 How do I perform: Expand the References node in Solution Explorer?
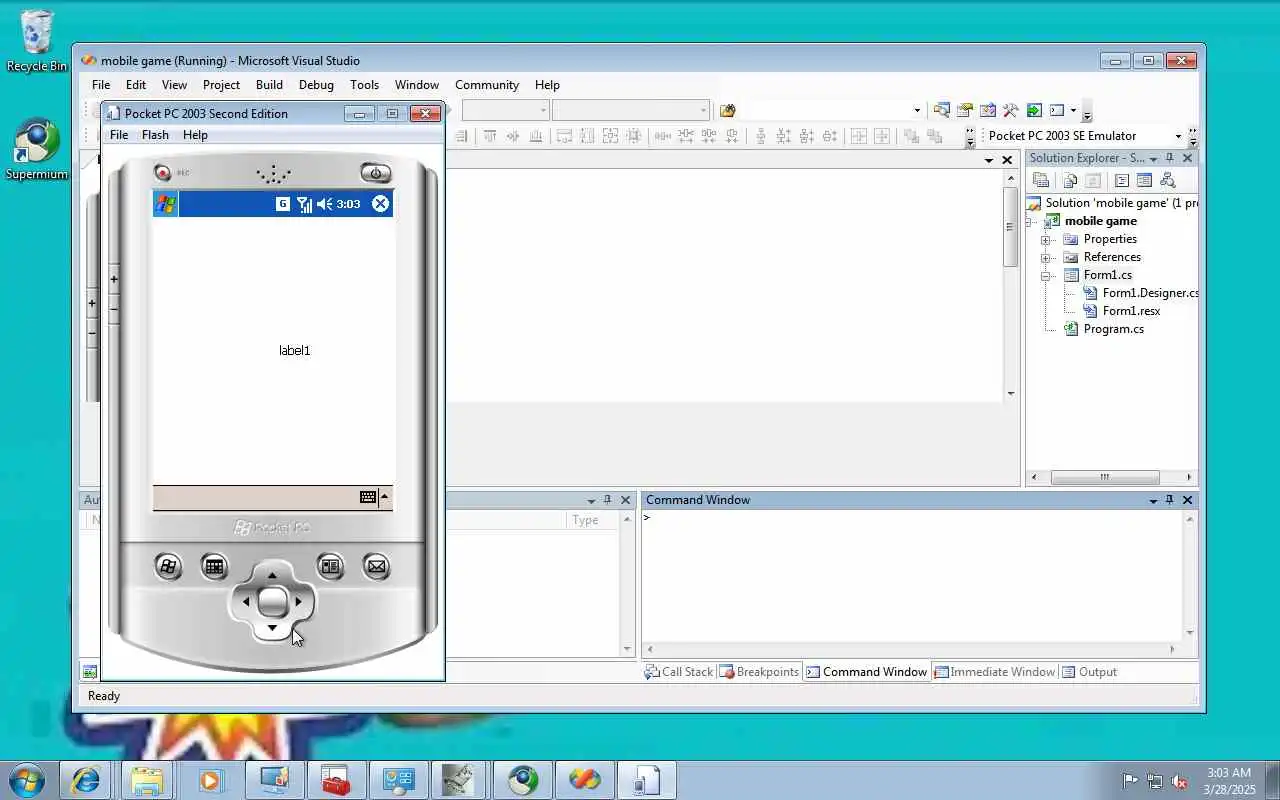pos(1046,258)
